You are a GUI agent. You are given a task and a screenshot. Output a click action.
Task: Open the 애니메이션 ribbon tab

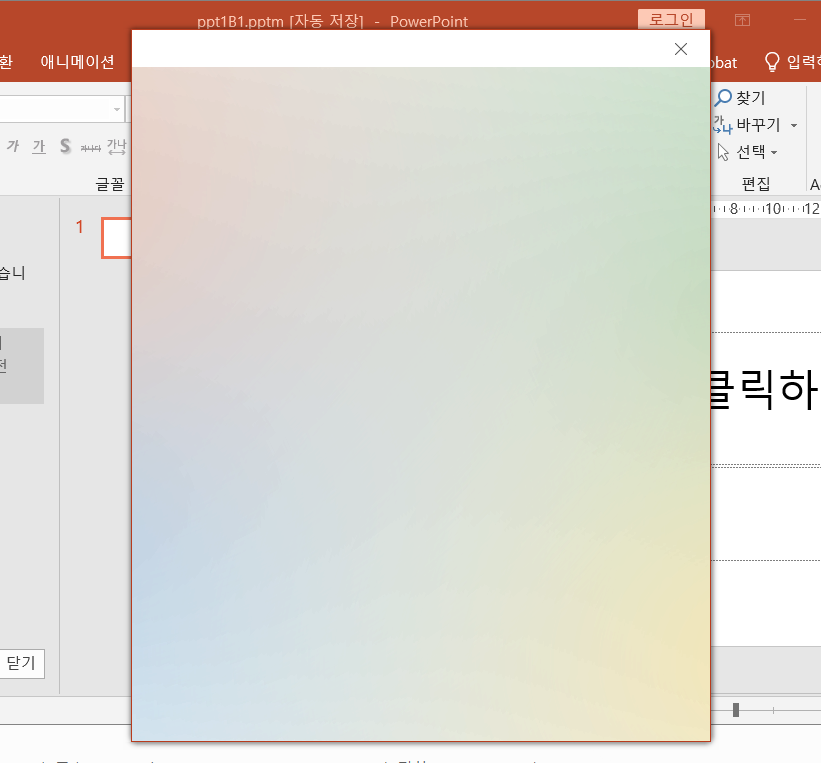click(x=77, y=62)
